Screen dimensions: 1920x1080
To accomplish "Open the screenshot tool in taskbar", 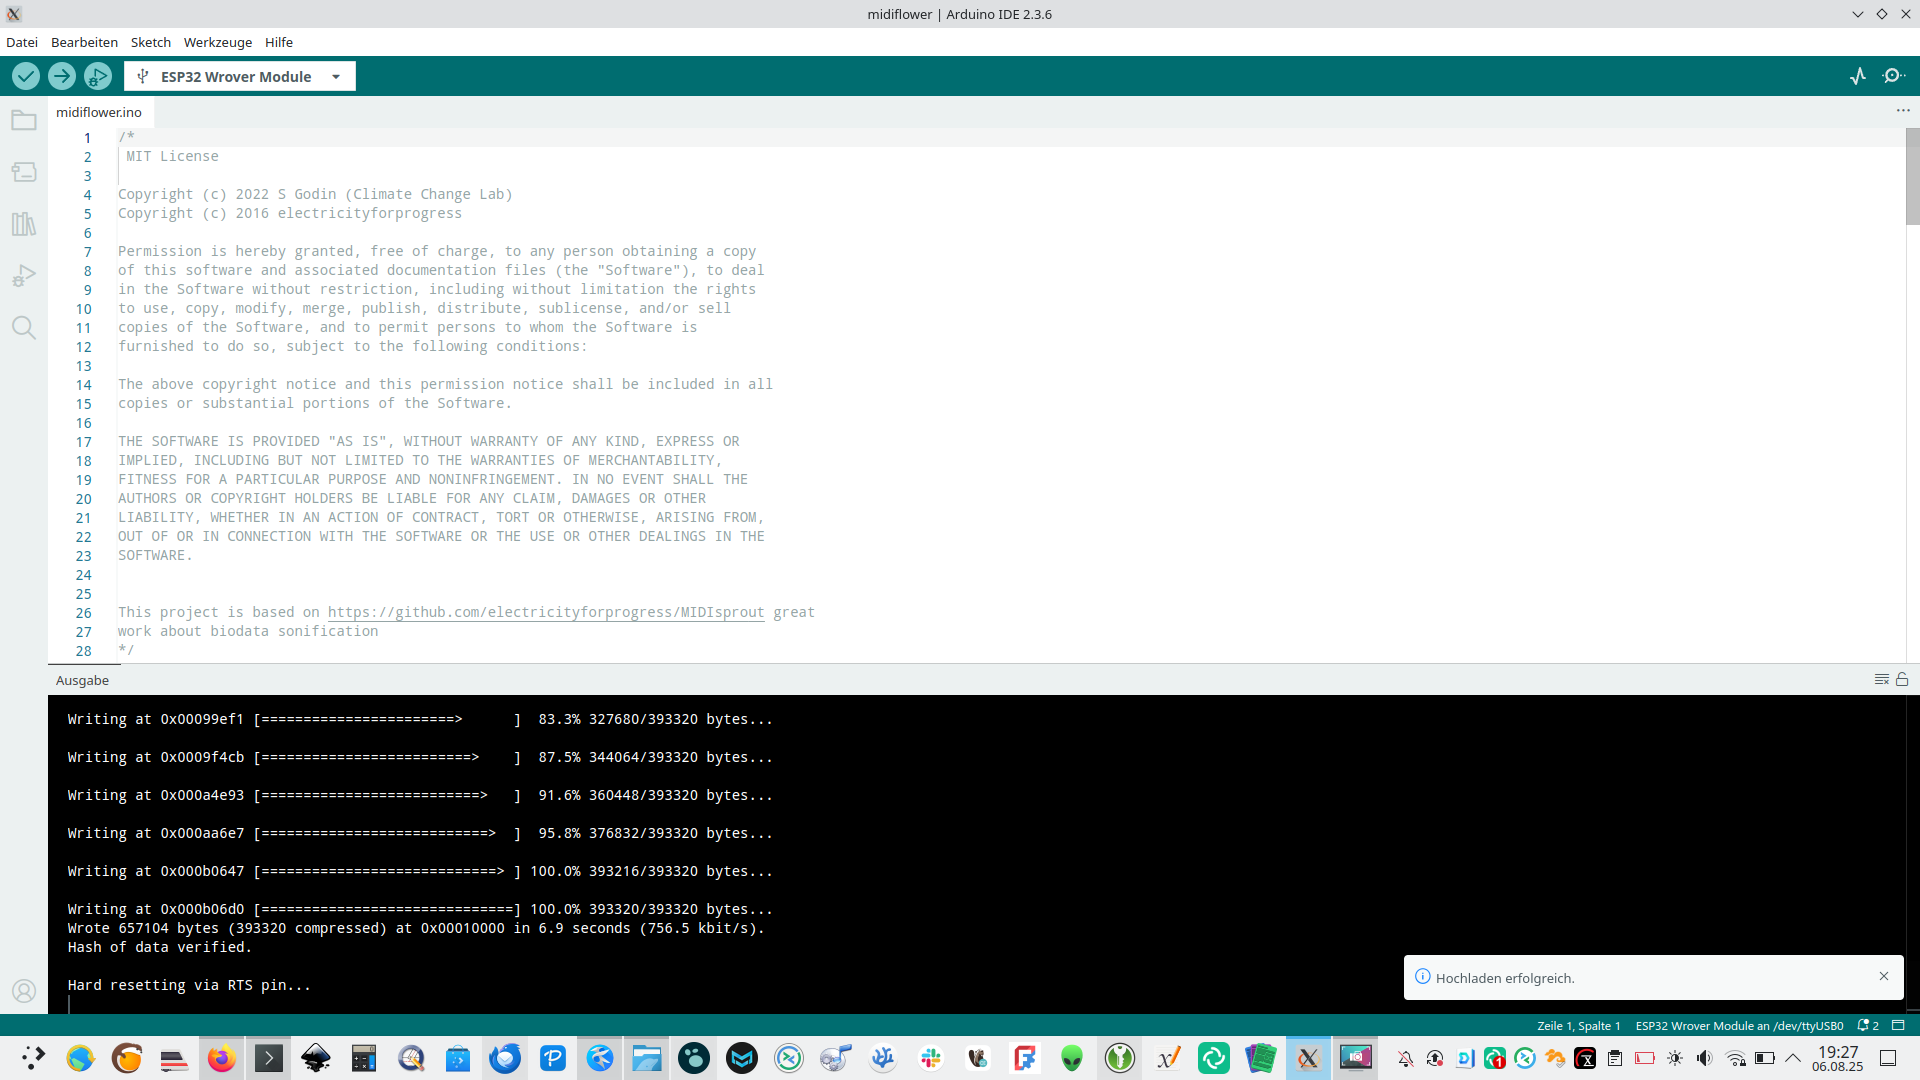I will 1356,1058.
